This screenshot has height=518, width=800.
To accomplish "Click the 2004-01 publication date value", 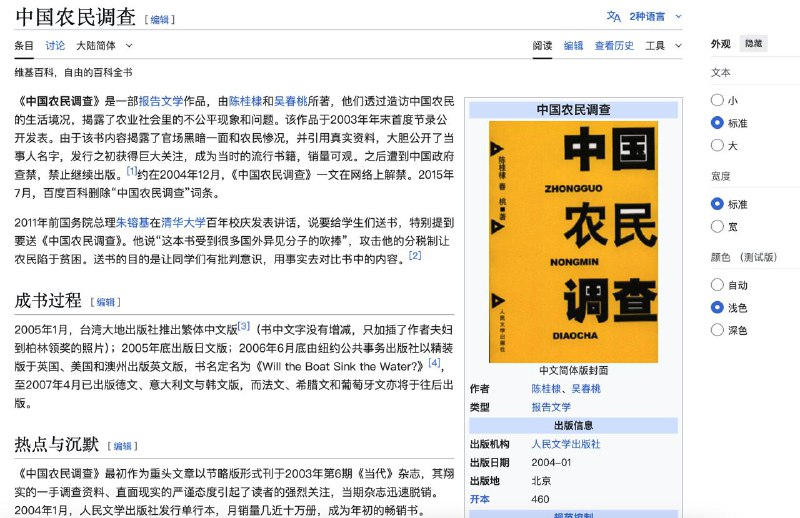I will coord(551,462).
